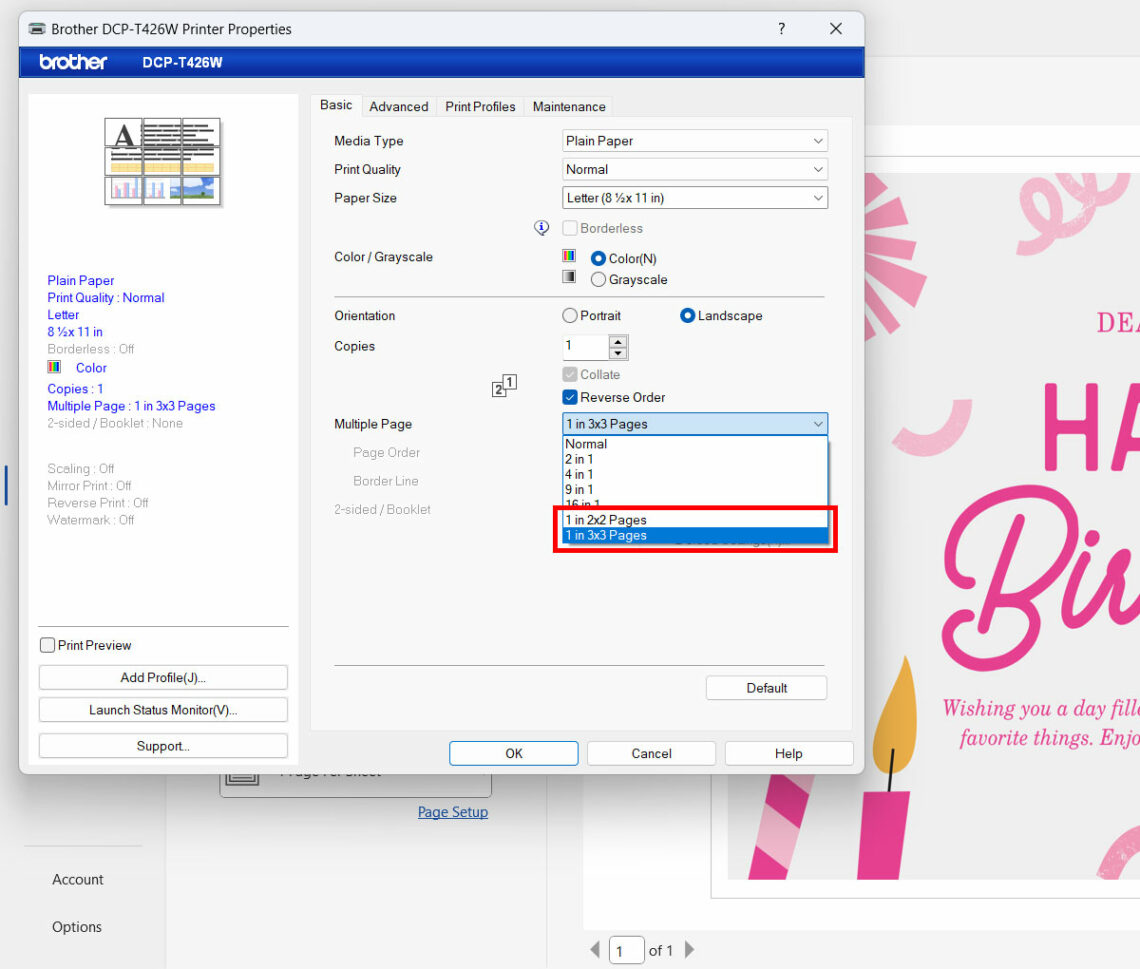This screenshot has width=1140, height=969.
Task: Click the help question mark in title bar
Action: tap(781, 29)
